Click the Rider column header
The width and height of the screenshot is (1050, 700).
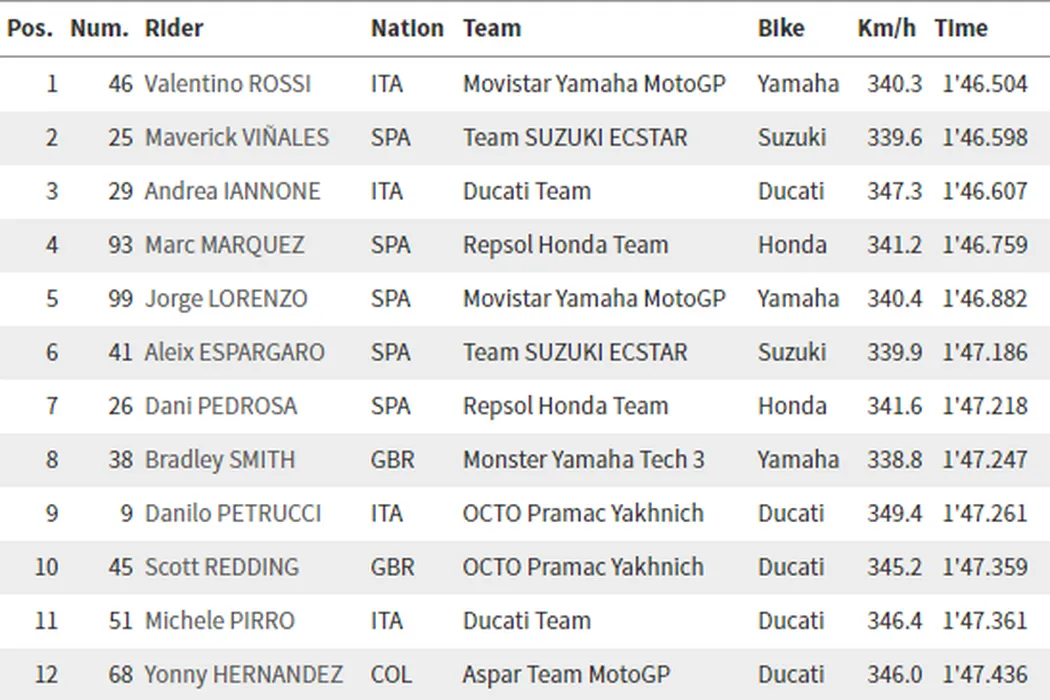point(174,29)
